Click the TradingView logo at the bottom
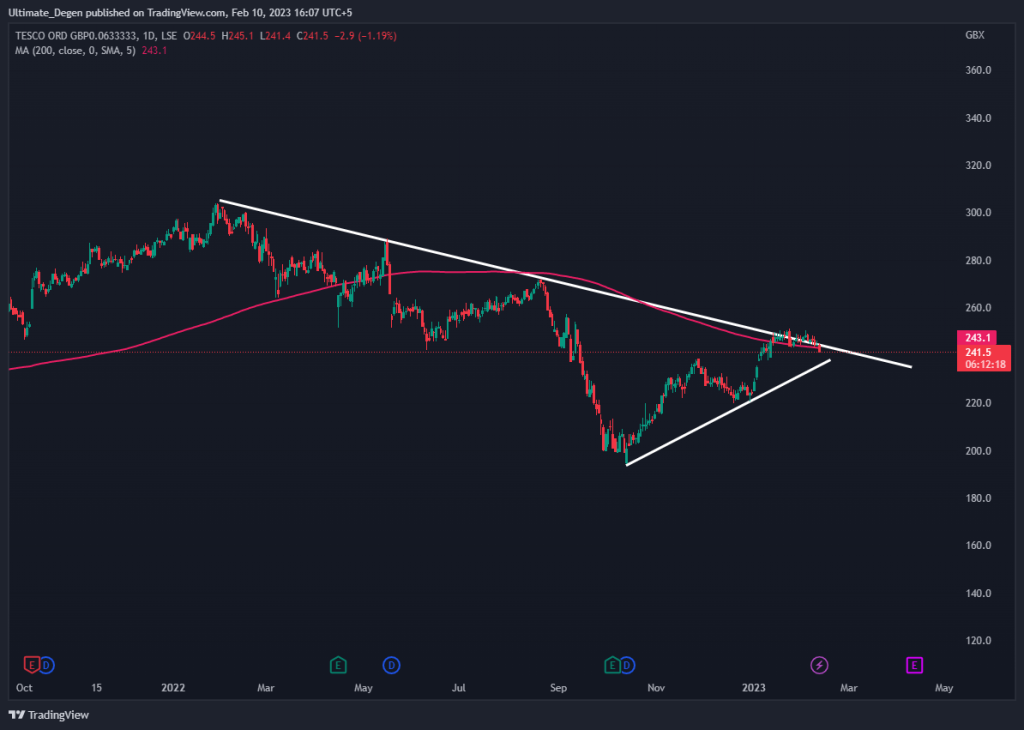The image size is (1024, 730). pyautogui.click(x=49, y=715)
